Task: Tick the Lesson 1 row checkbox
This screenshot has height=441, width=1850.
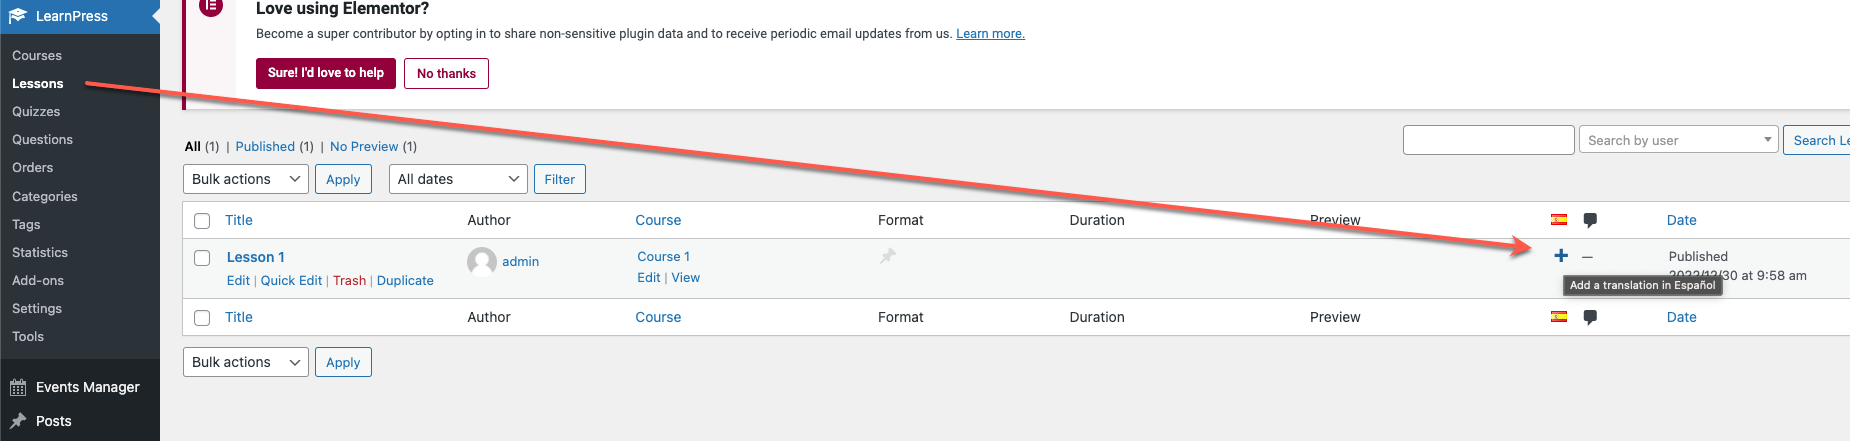Action: click(202, 258)
